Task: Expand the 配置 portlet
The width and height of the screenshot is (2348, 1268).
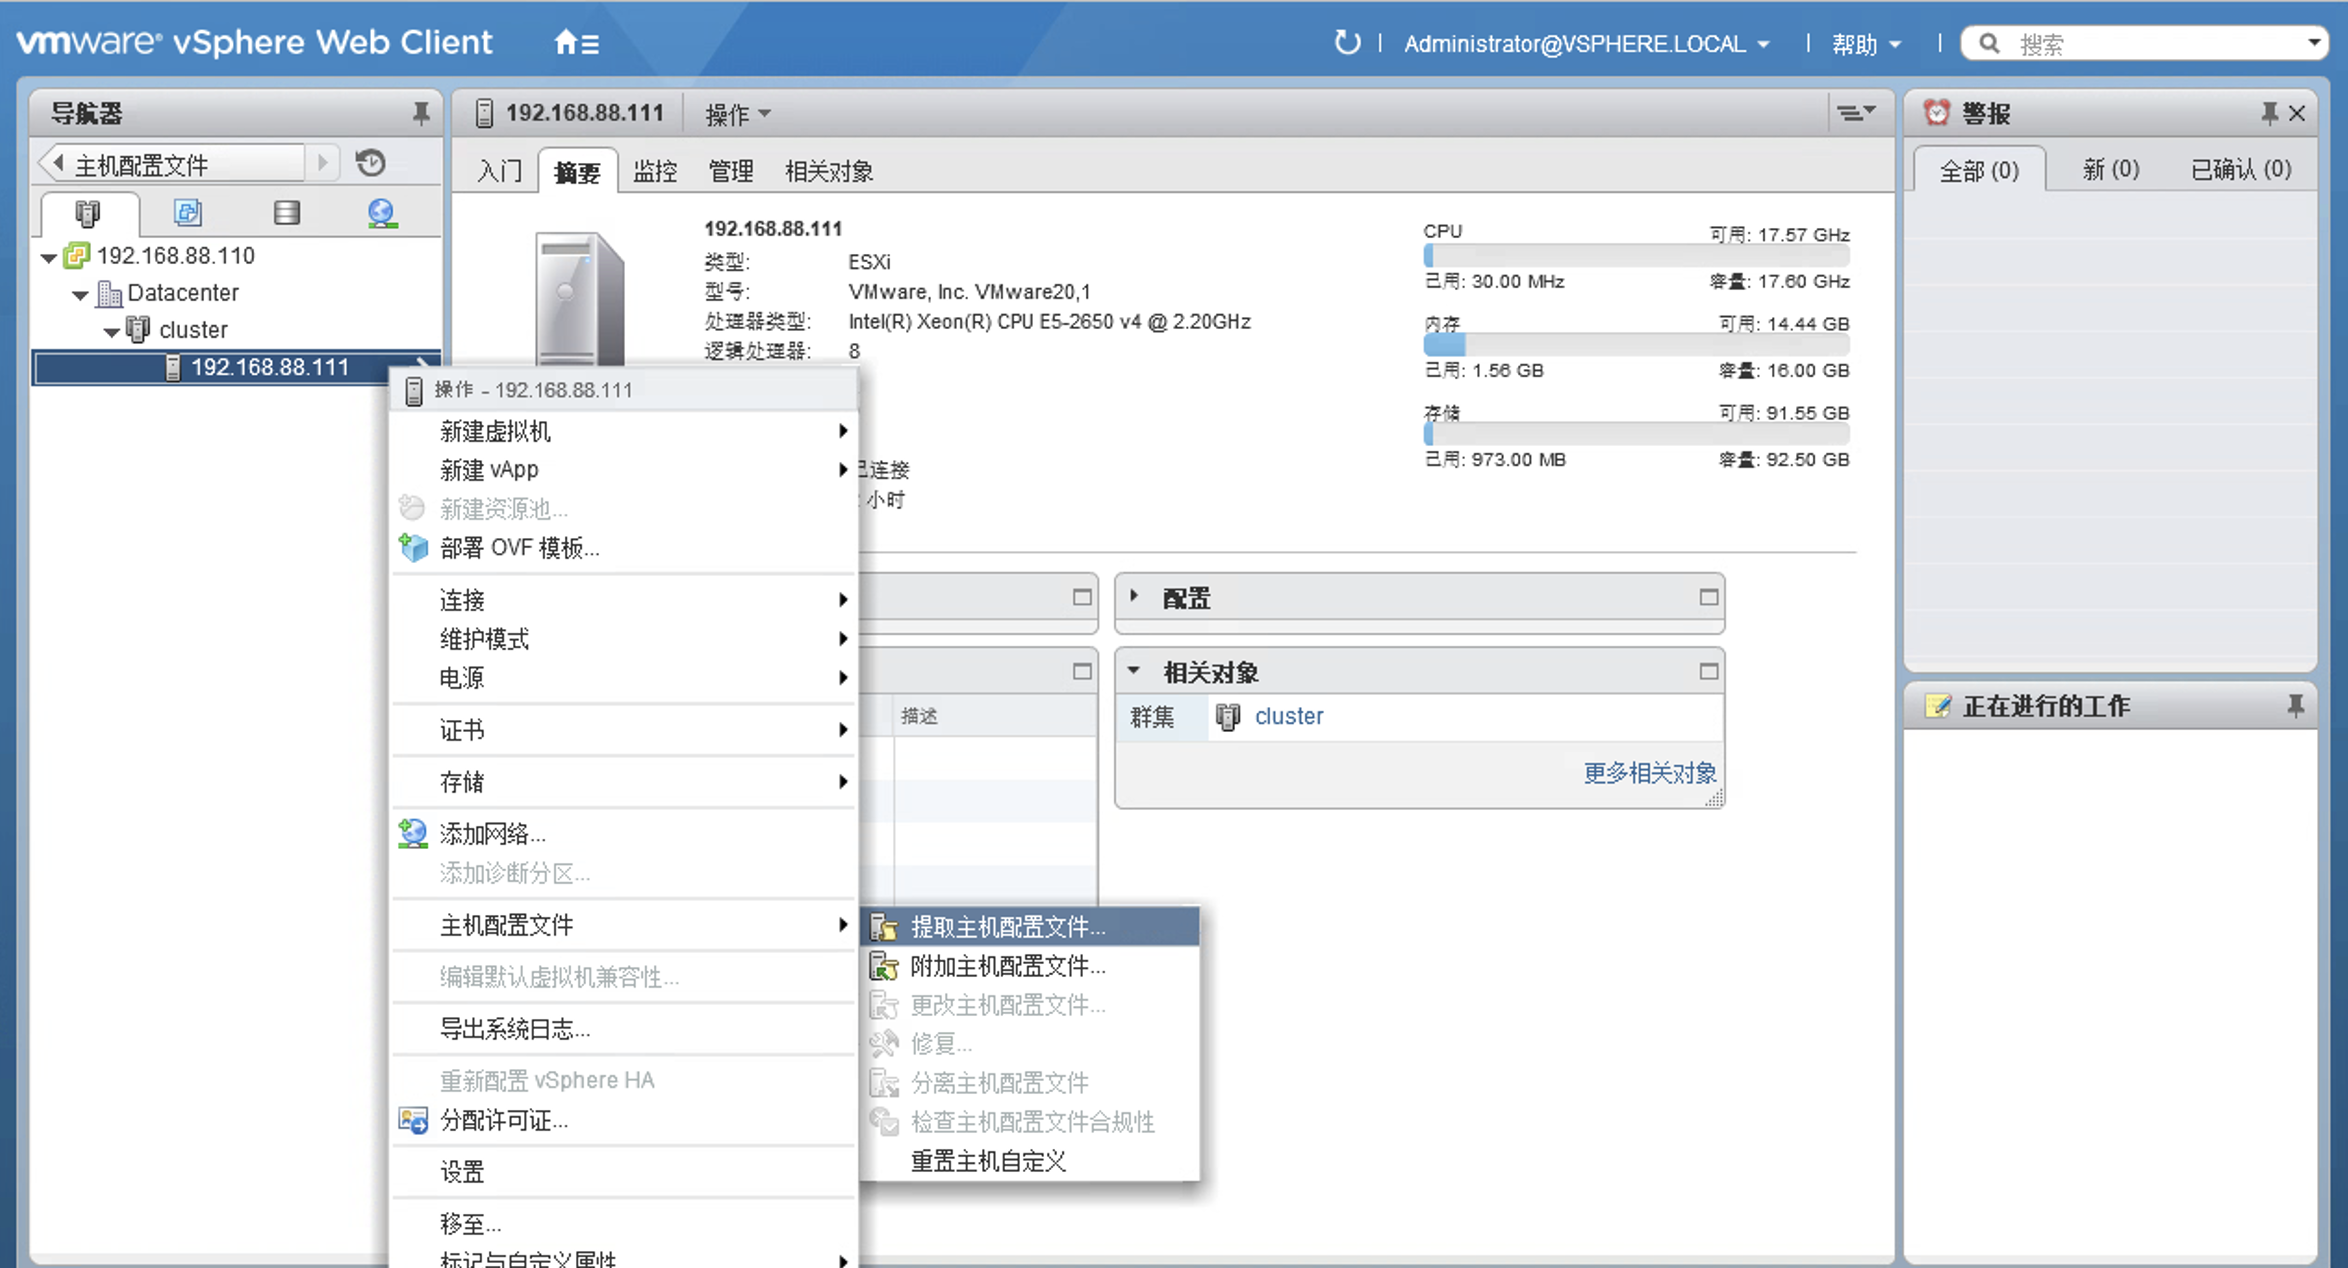Action: (1134, 597)
